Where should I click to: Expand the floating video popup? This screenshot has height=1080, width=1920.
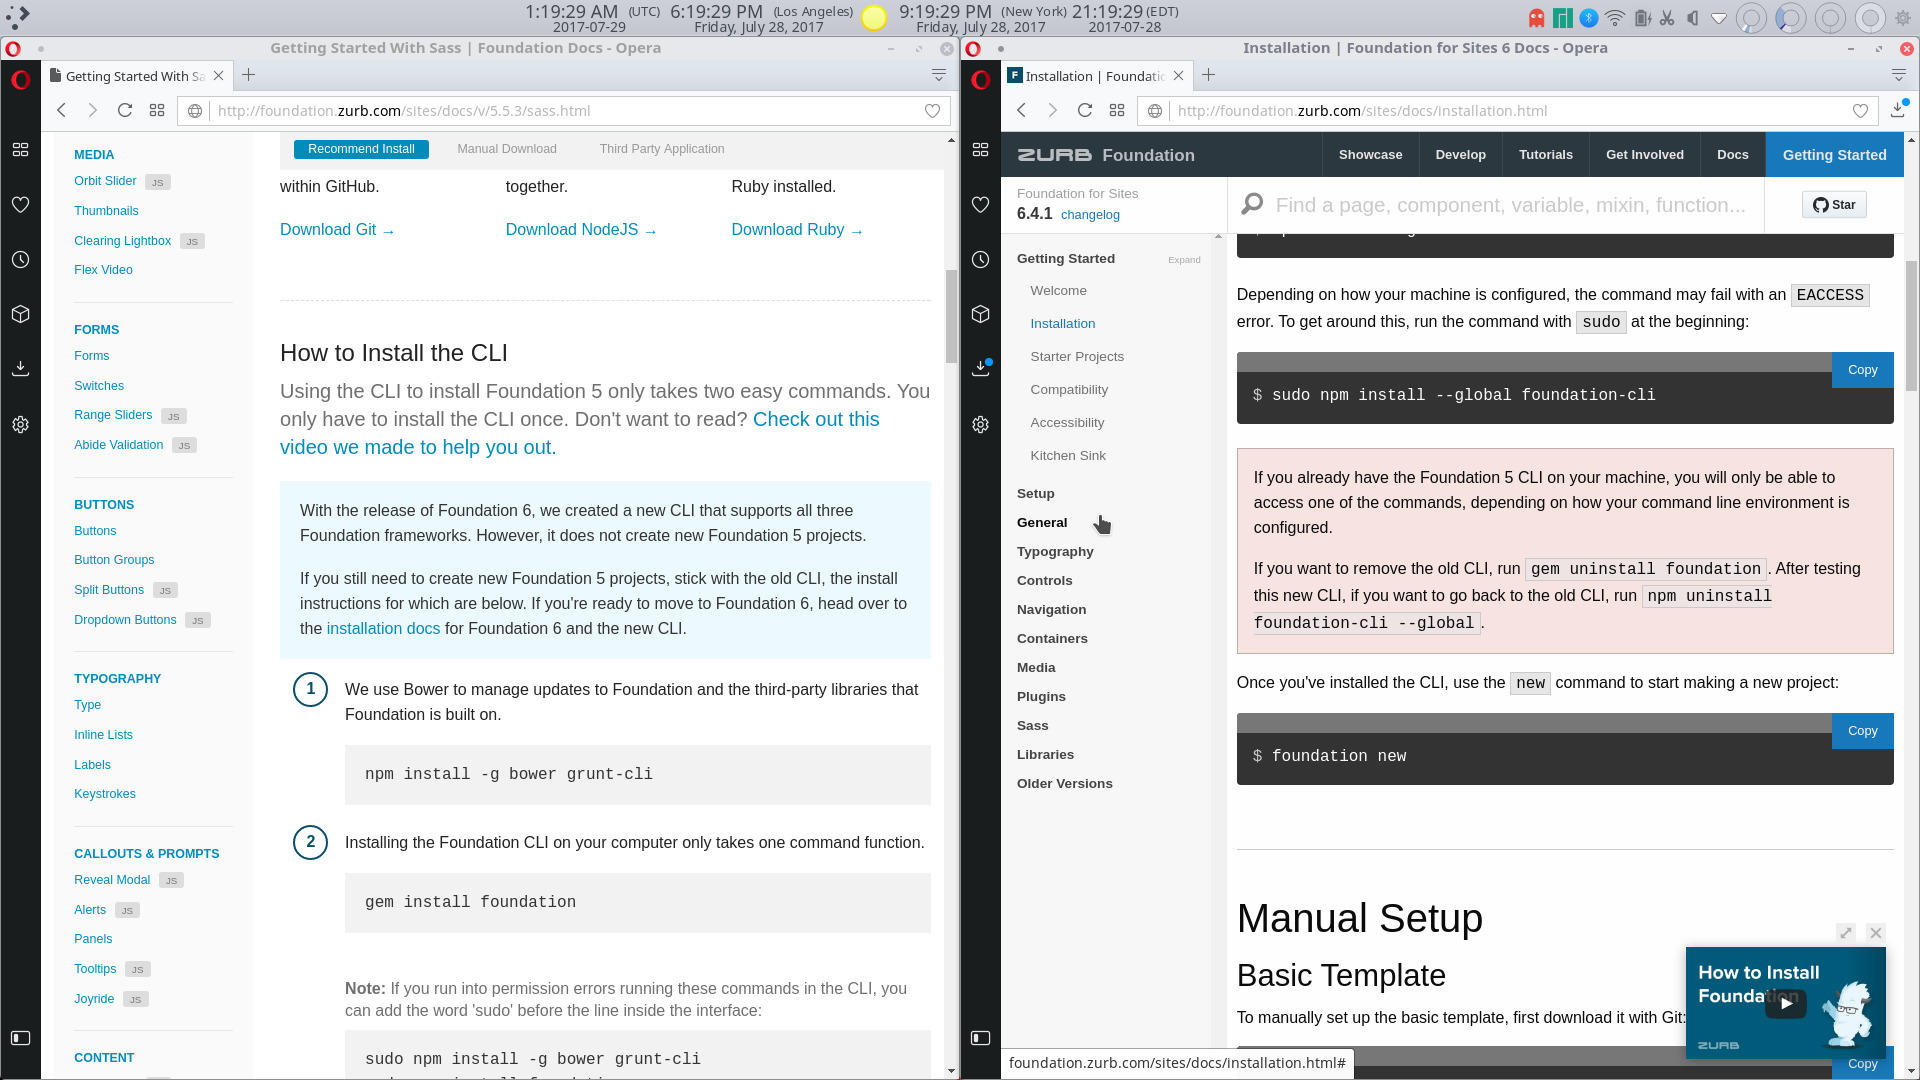click(x=1846, y=933)
